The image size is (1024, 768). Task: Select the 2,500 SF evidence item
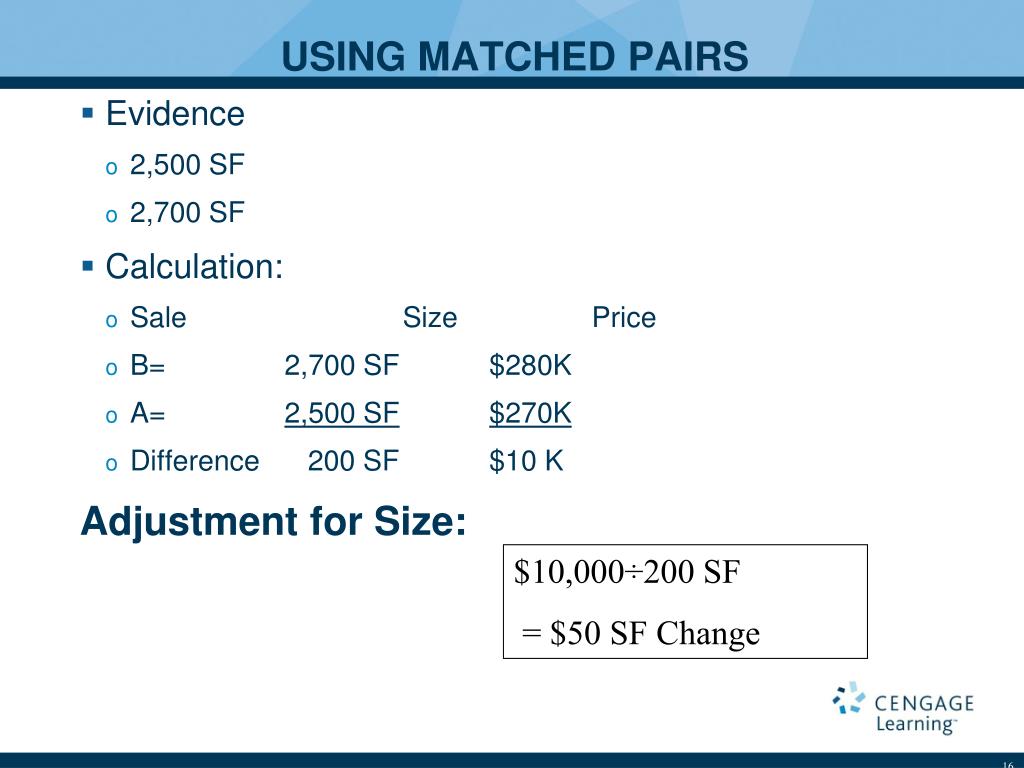(187, 165)
